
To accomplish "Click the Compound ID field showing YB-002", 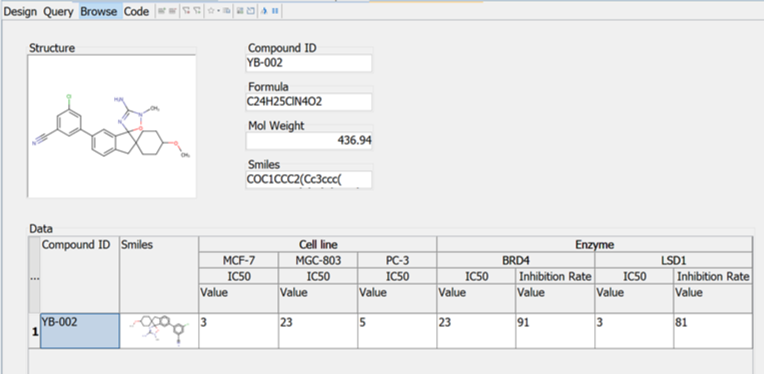I will pos(309,63).
